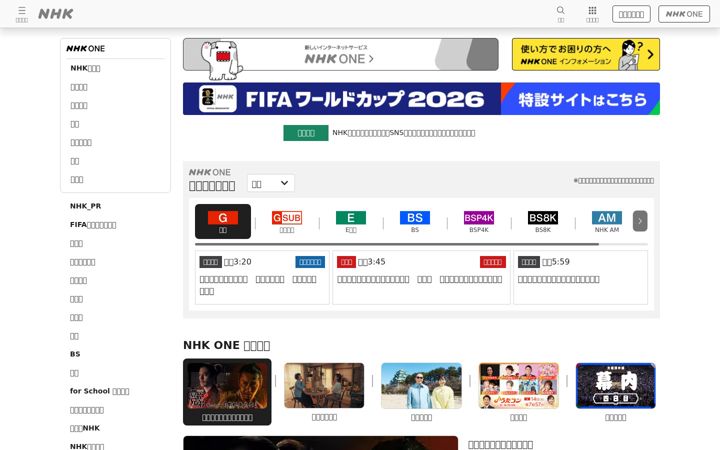Open NHK_PR in the sidebar
The height and width of the screenshot is (450, 720).
85,206
